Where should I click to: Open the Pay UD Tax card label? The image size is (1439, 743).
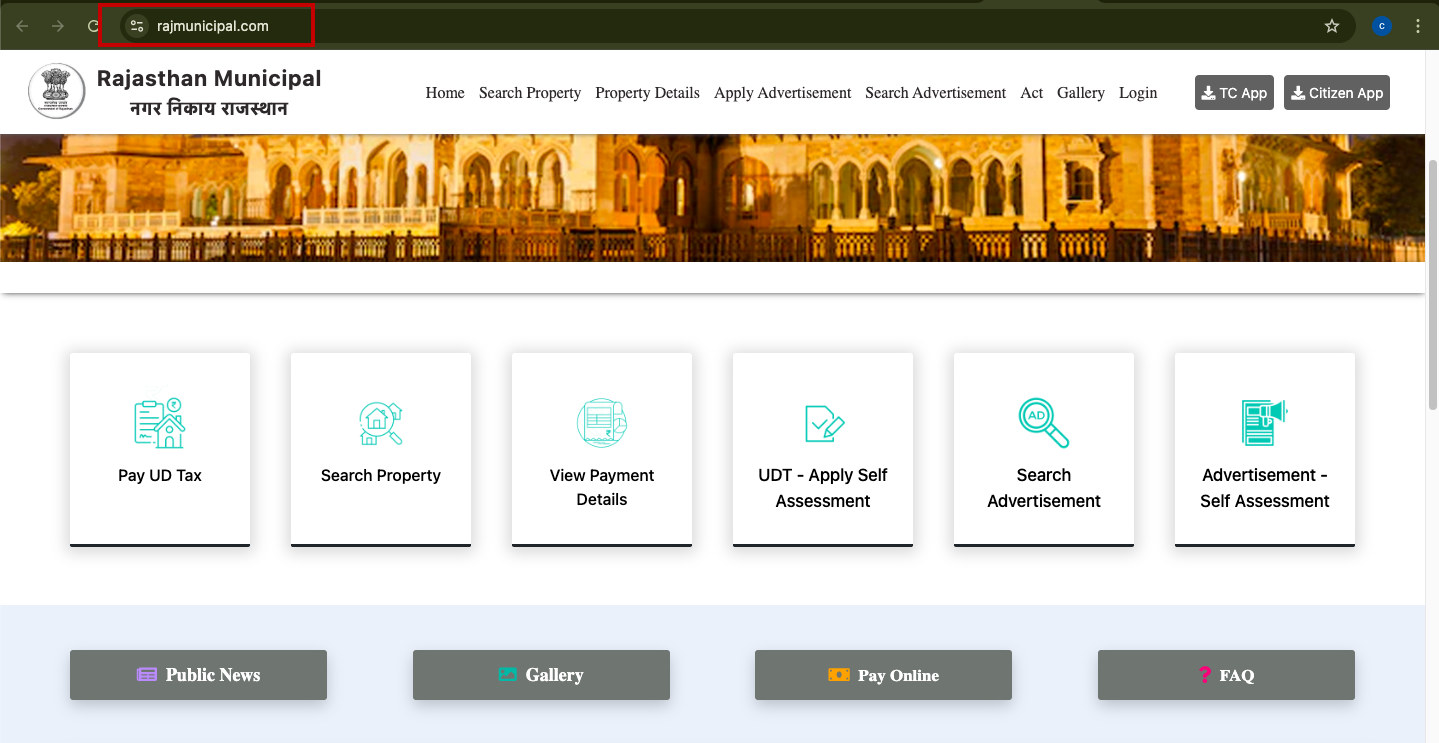[160, 476]
